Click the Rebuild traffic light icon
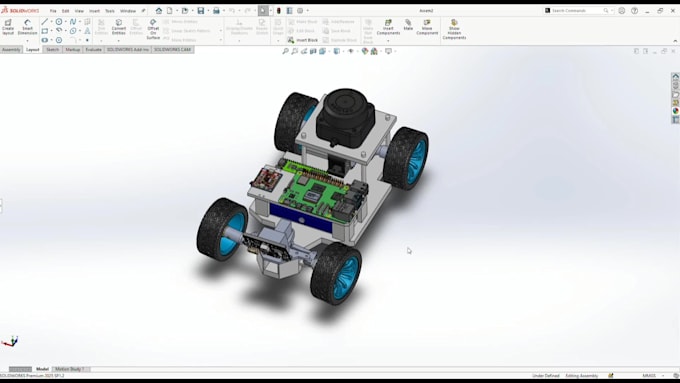The image size is (680, 383). (279, 10)
